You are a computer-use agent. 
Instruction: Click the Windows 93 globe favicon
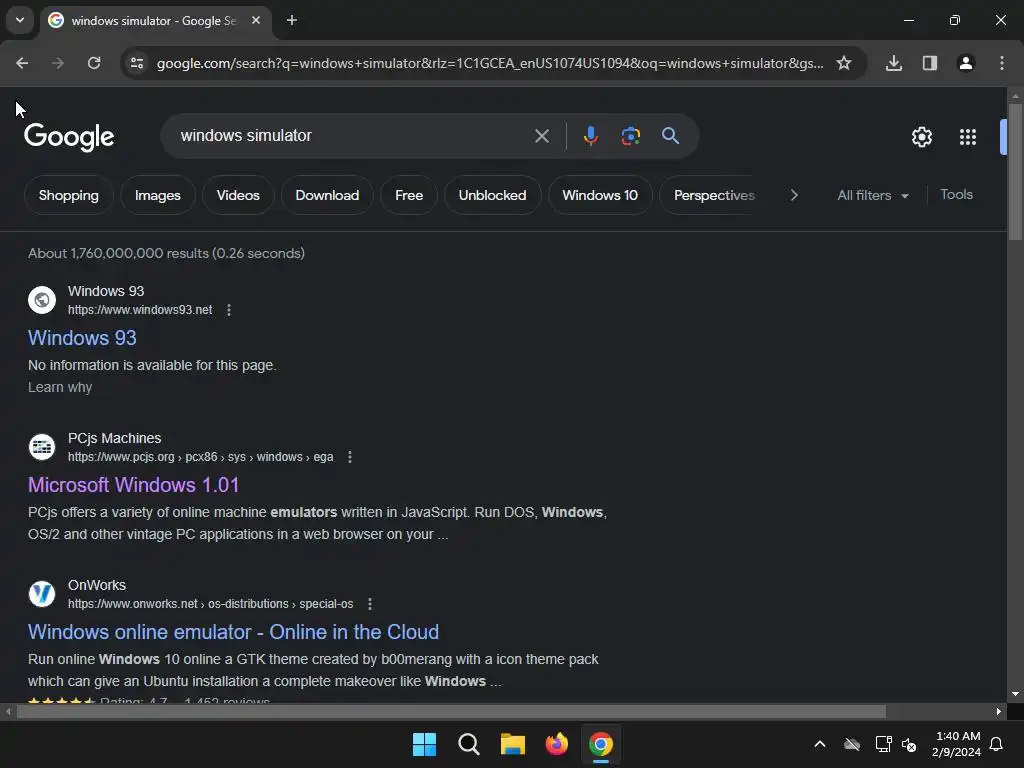(42, 300)
